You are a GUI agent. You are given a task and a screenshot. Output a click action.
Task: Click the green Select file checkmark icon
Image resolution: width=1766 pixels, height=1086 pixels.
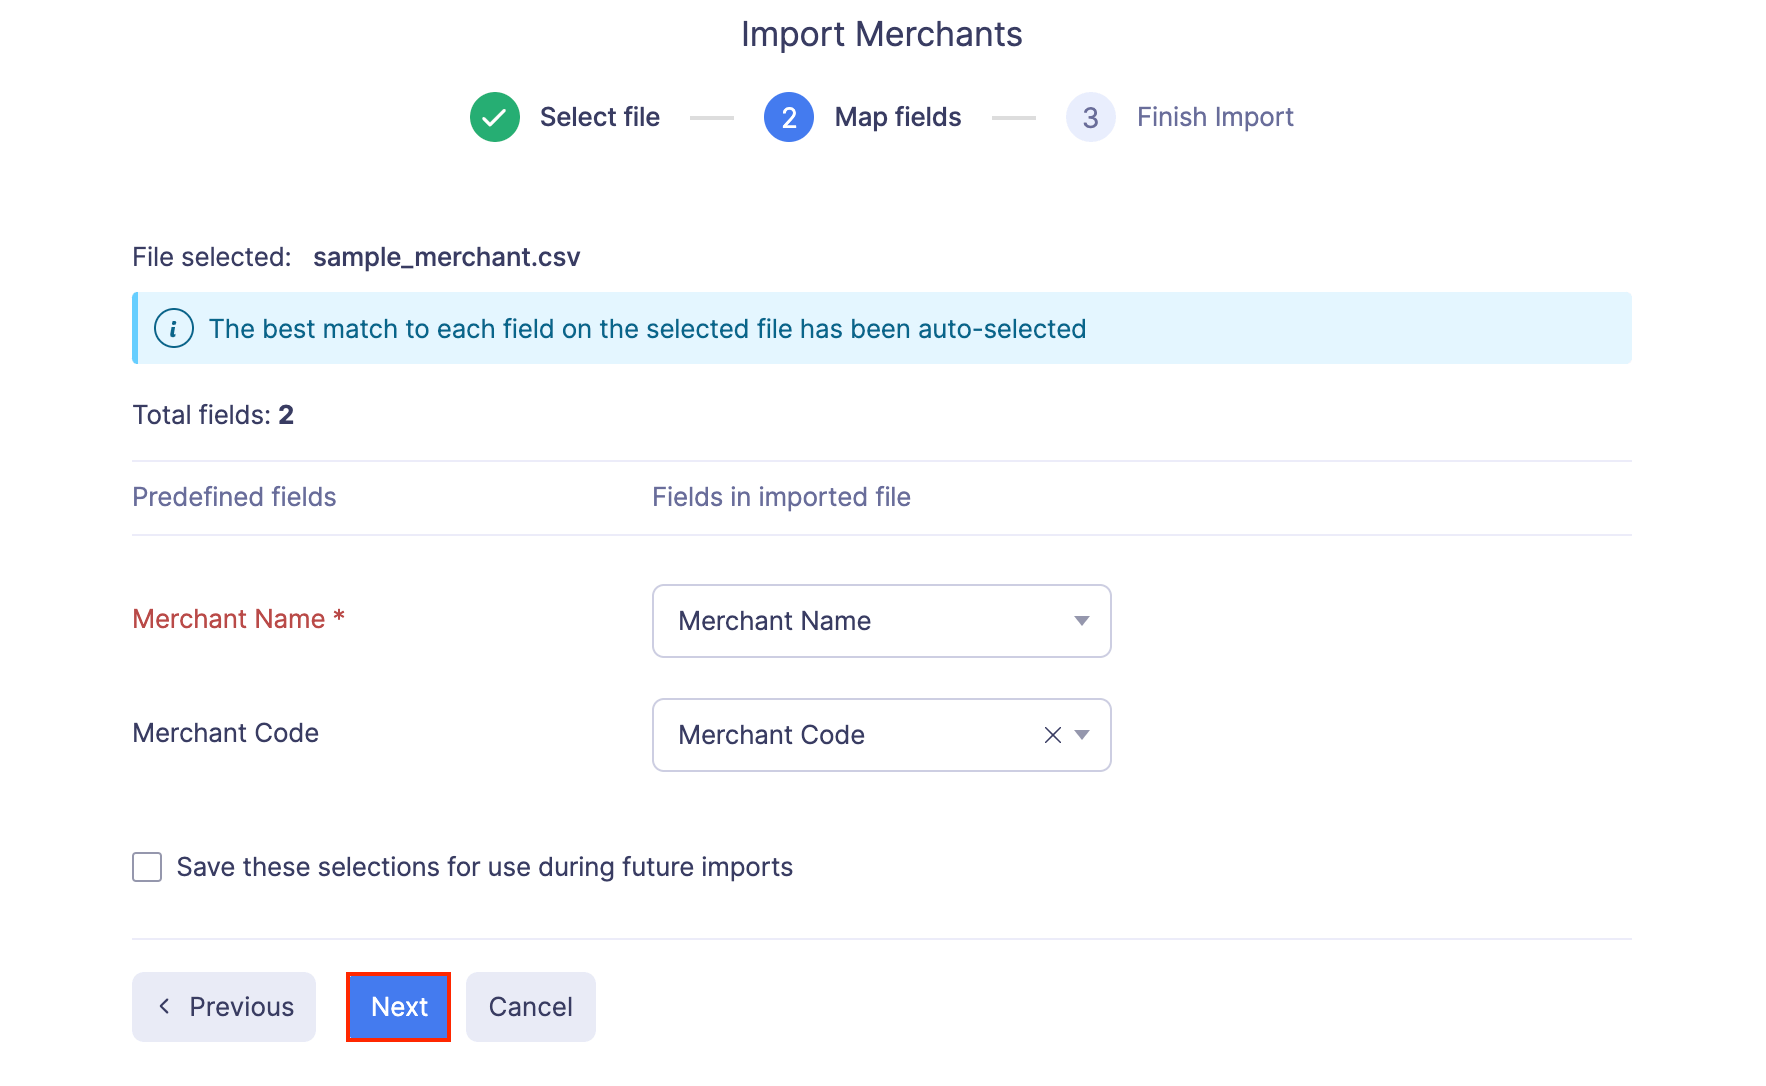click(x=494, y=117)
